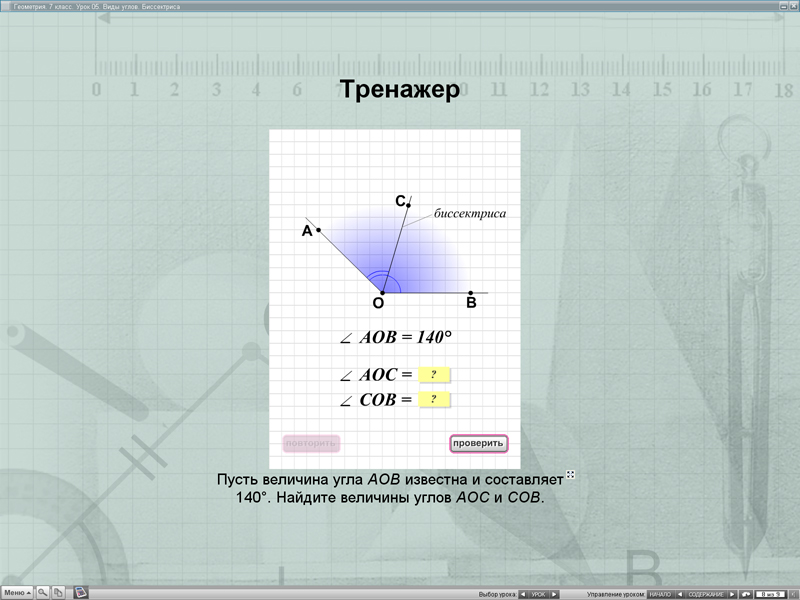Select the magnifier zoom tool
800x600 pixels.
pyautogui.click(x=42, y=593)
